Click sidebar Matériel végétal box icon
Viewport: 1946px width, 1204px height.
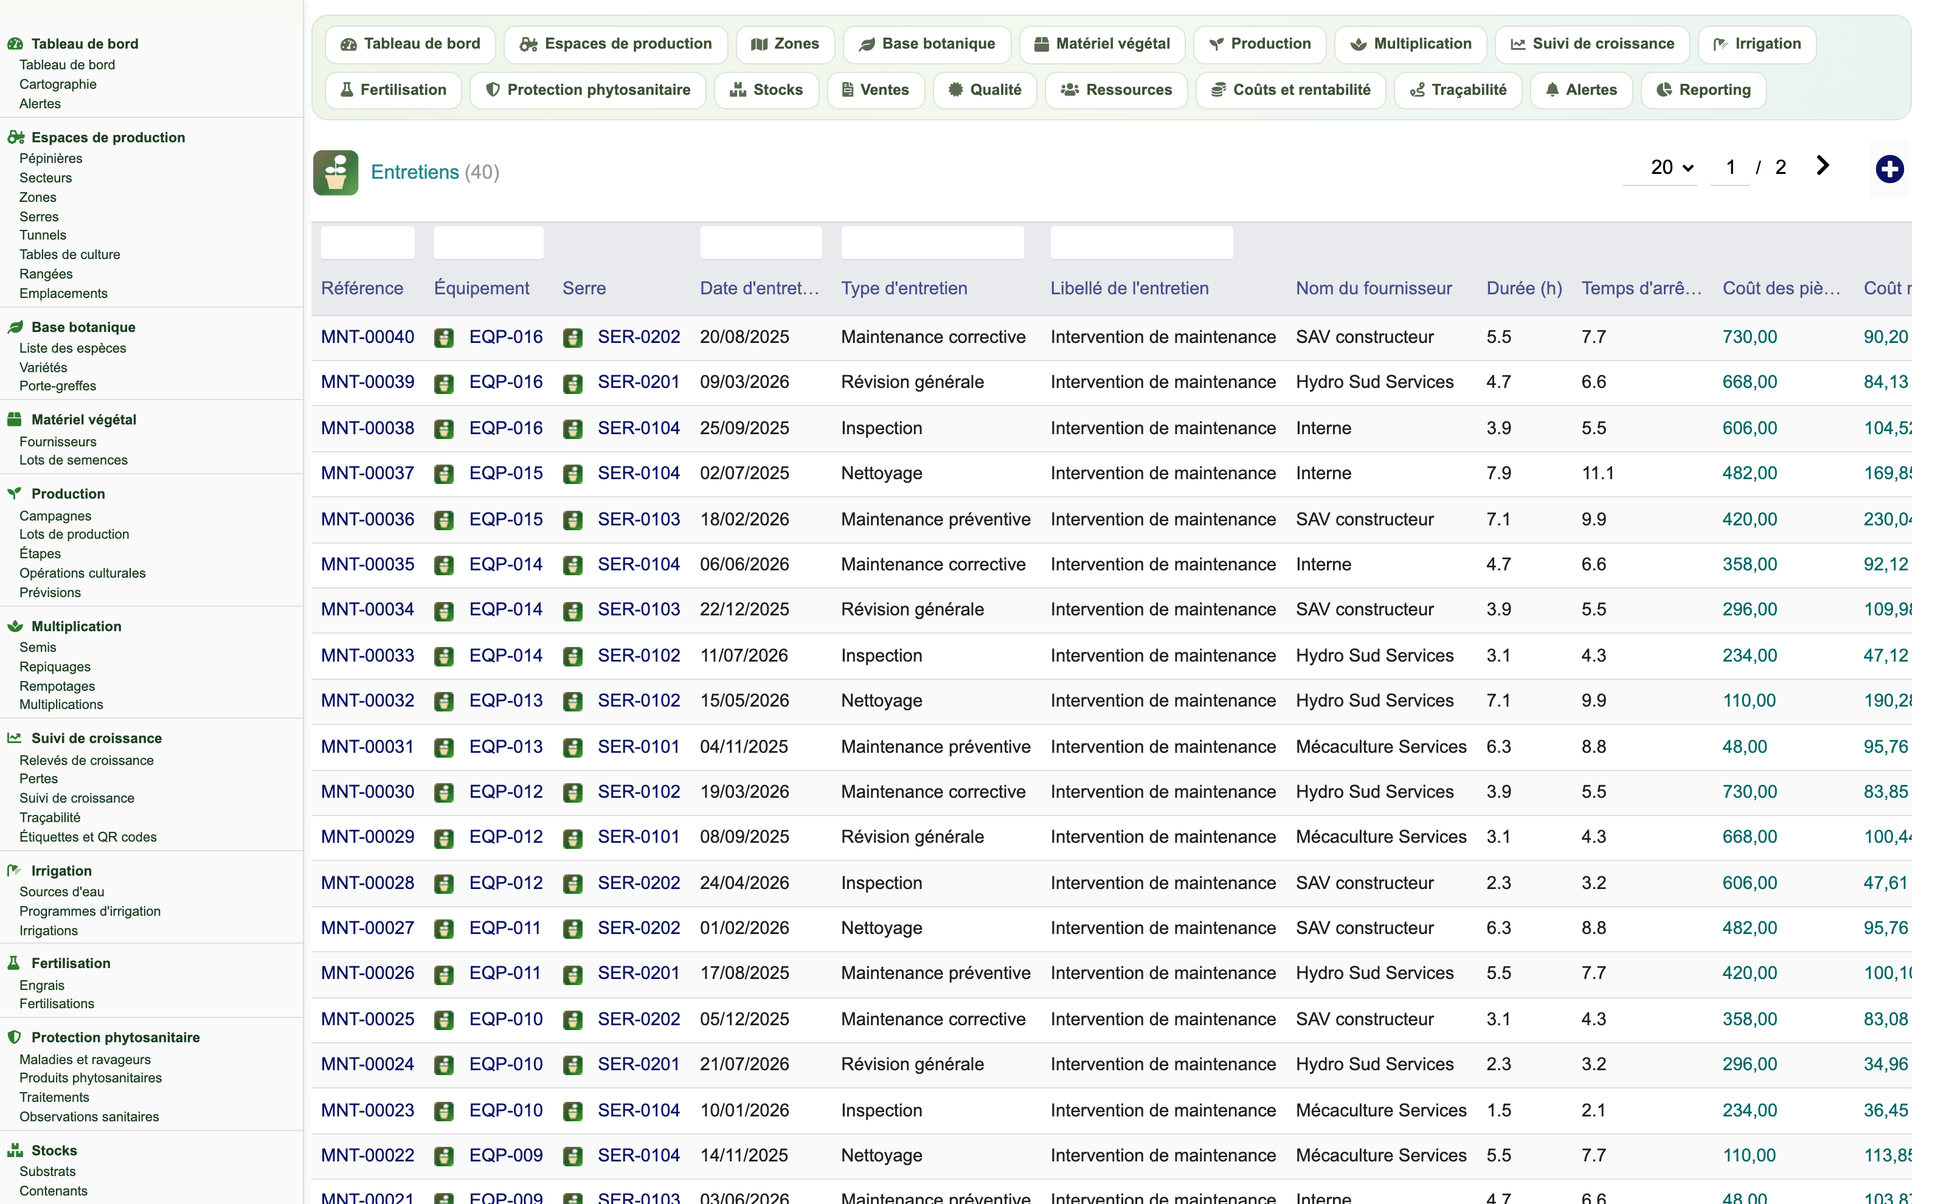15,420
